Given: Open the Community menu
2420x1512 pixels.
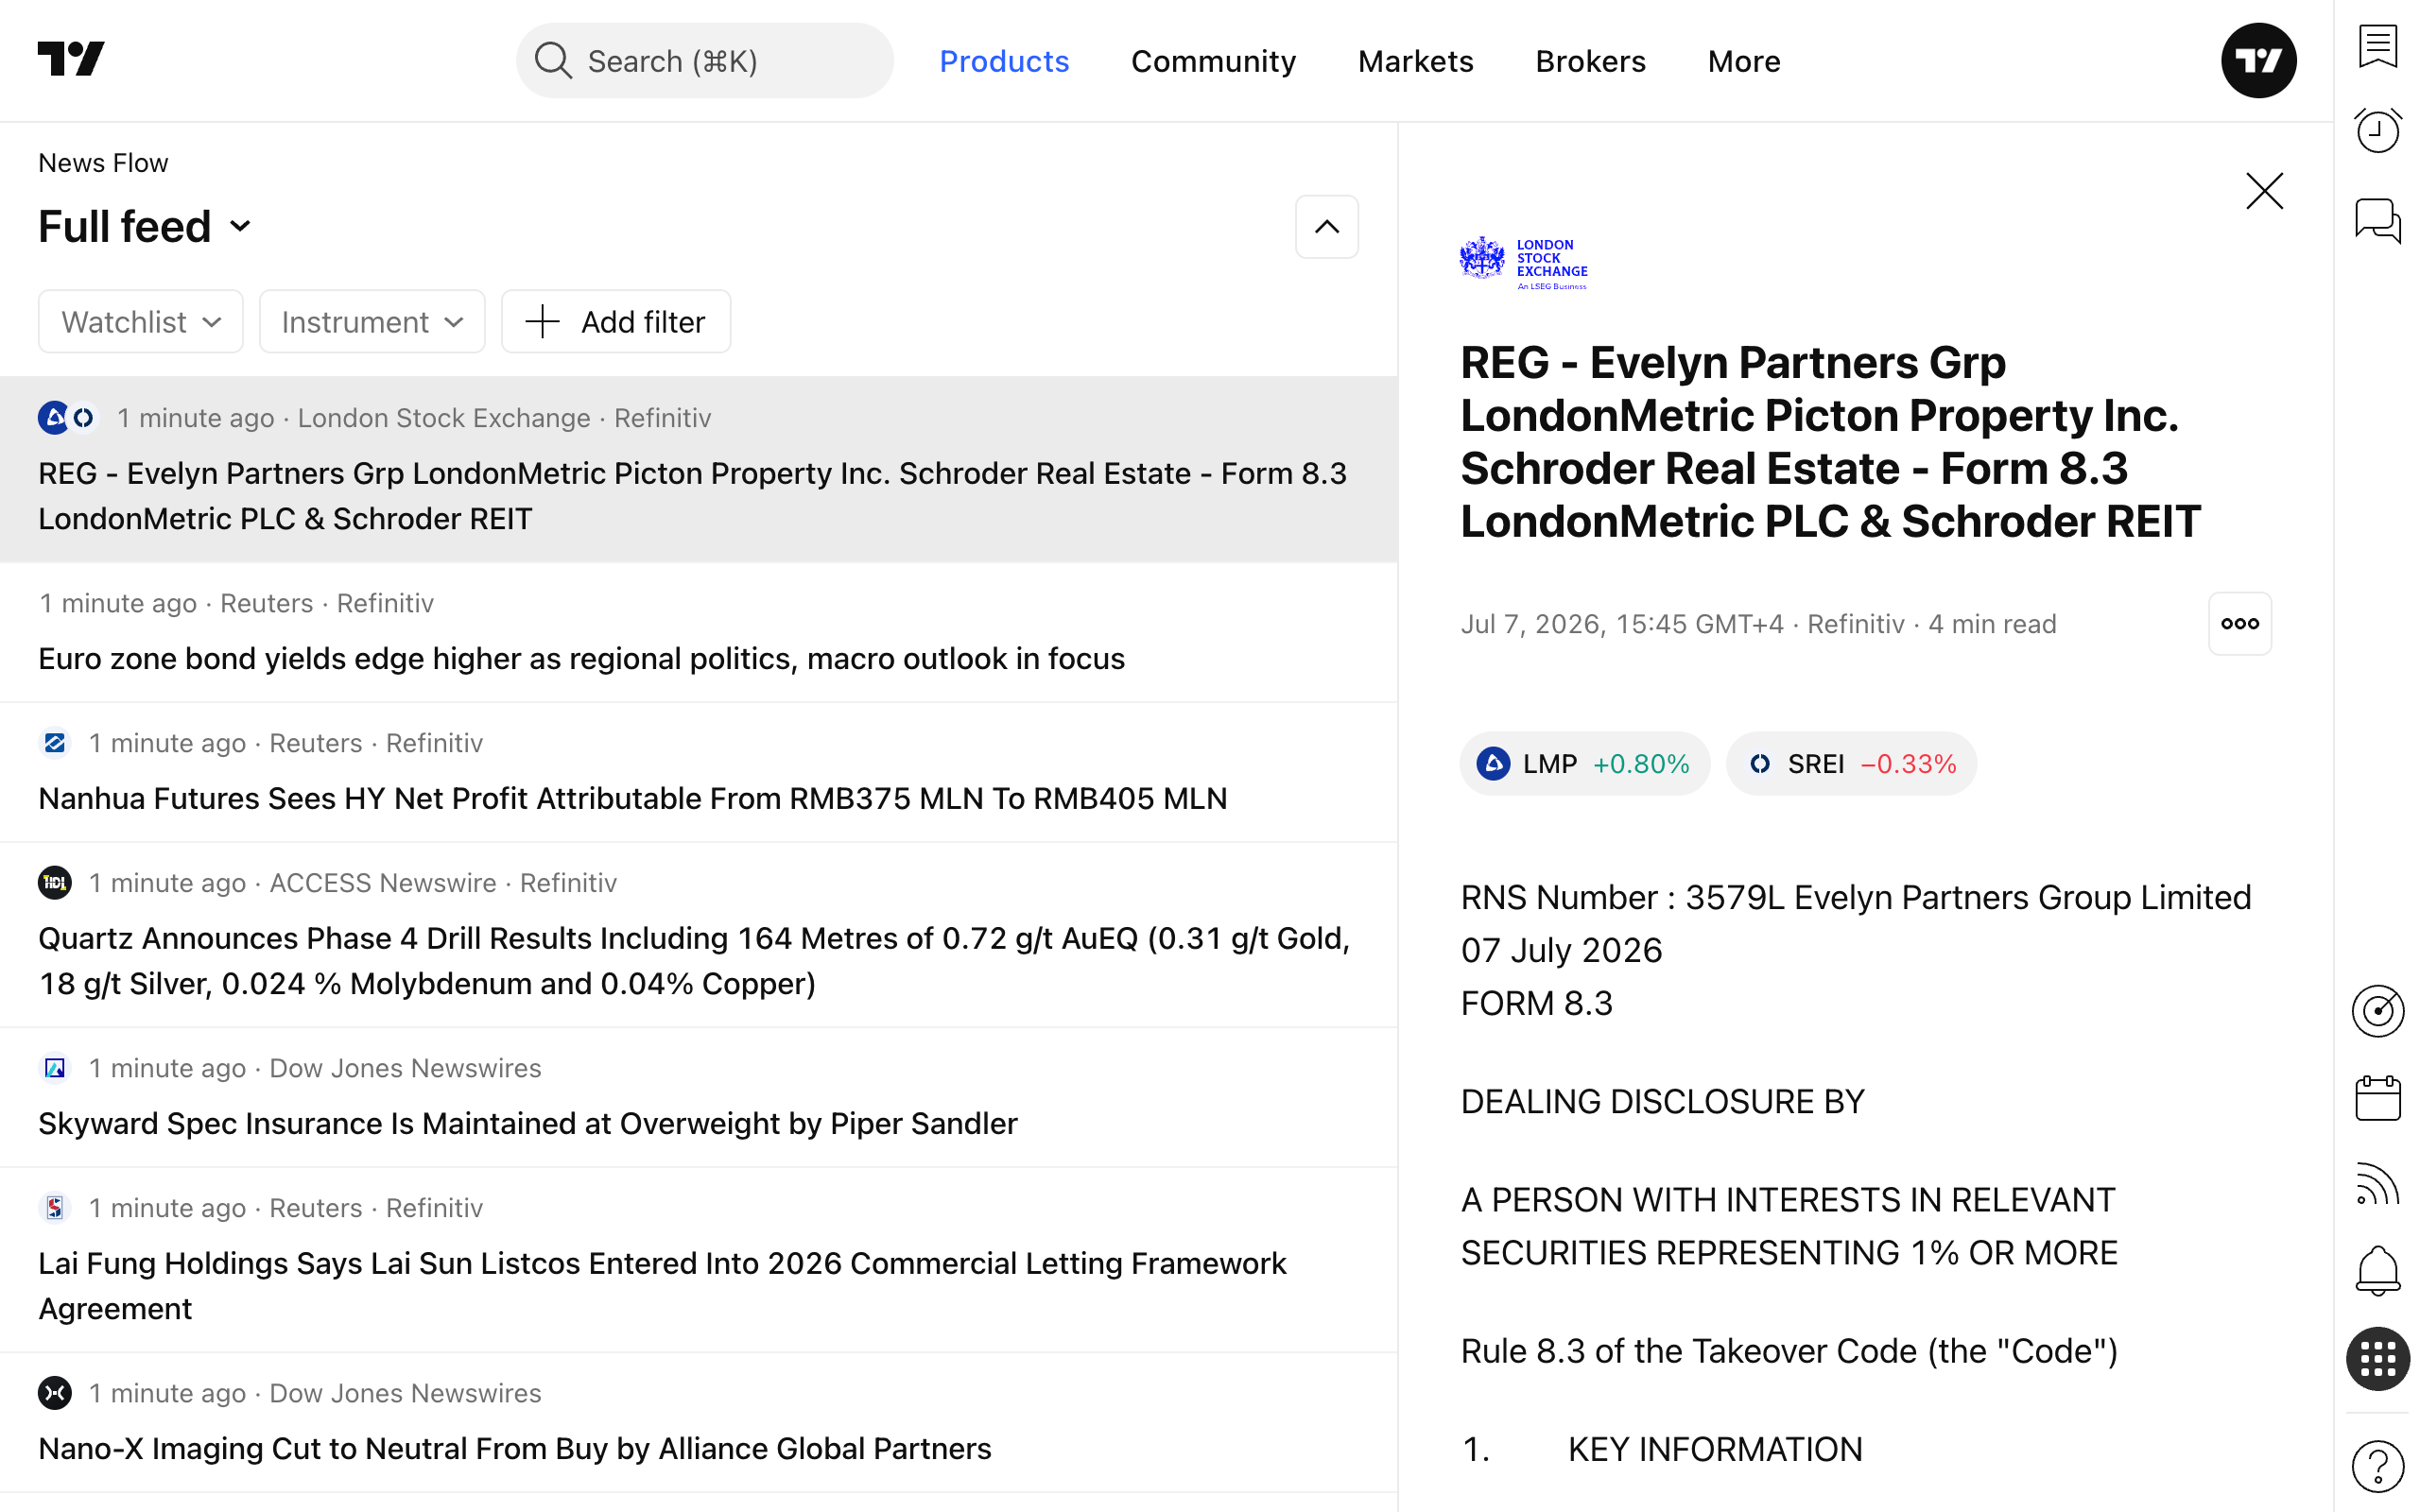Looking at the screenshot, I should point(1213,61).
